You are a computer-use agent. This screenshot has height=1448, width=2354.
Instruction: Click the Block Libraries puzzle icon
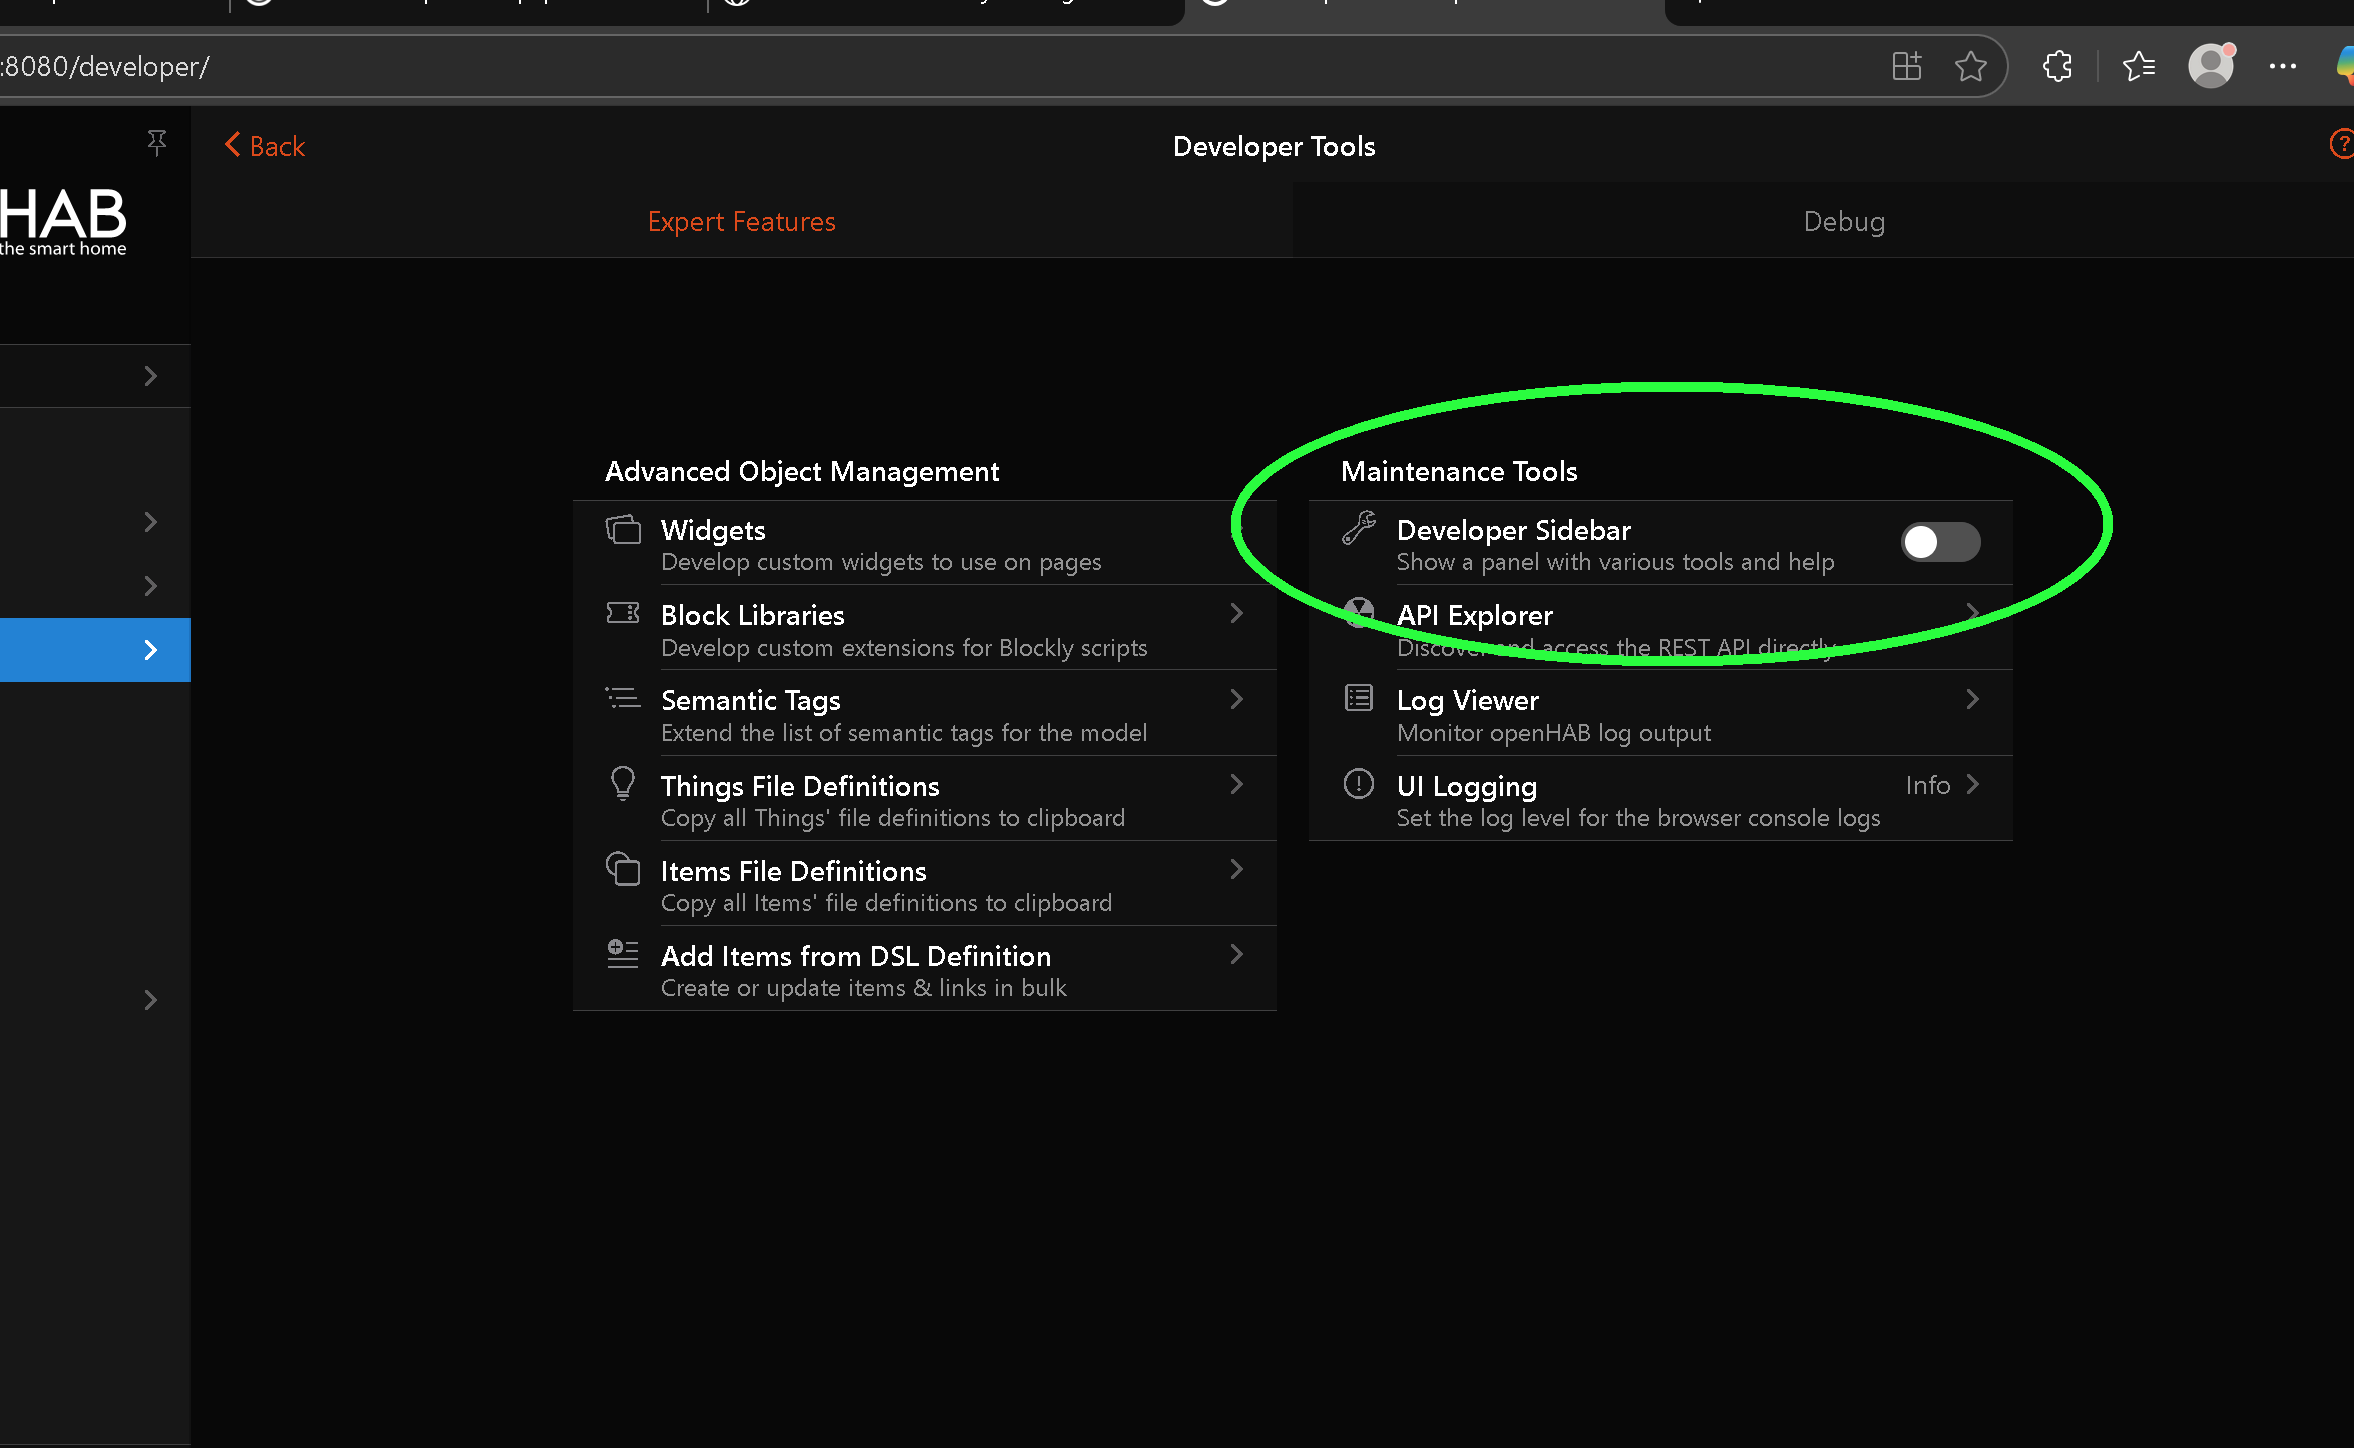623,613
